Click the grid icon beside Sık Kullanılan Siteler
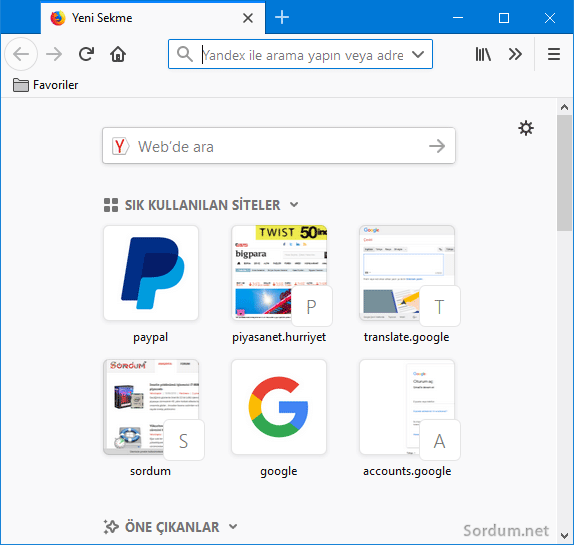 [111, 205]
